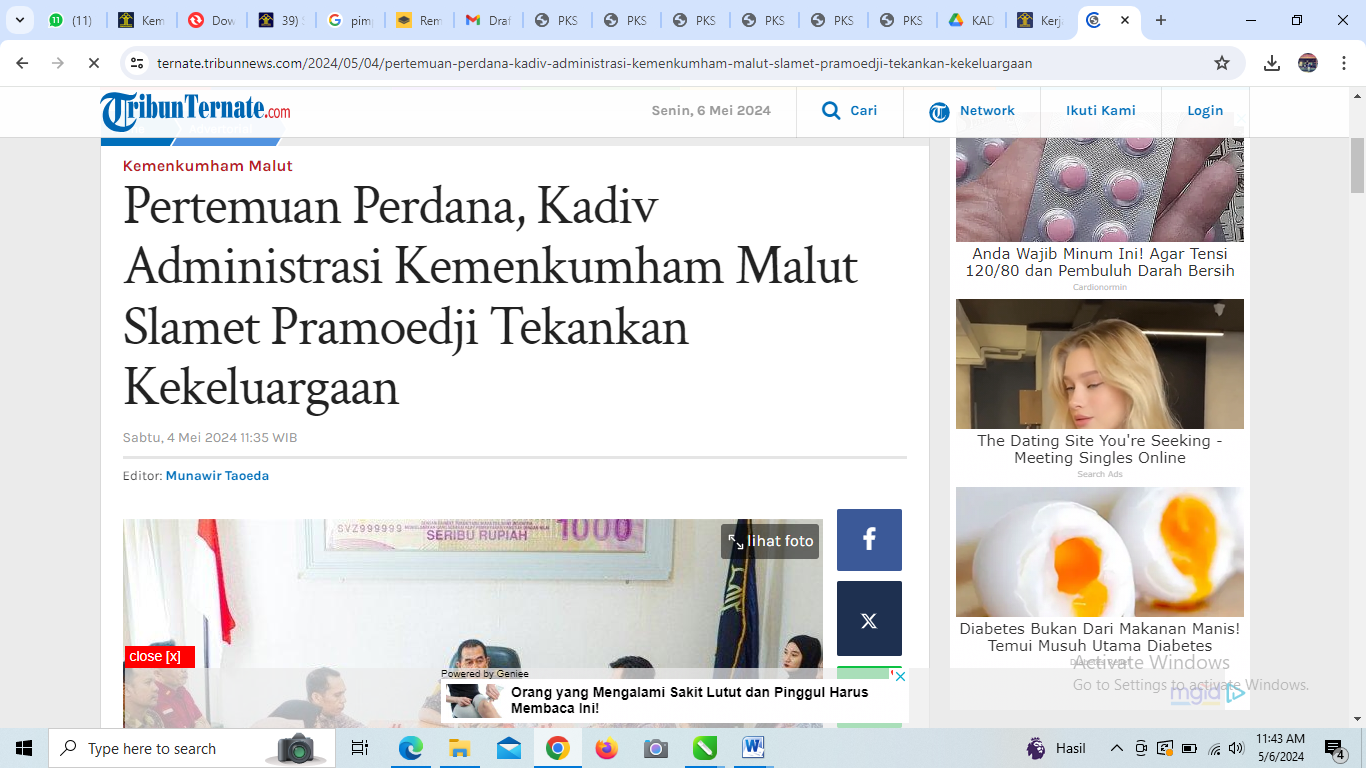Bookmark this page with star icon

pos(1221,63)
